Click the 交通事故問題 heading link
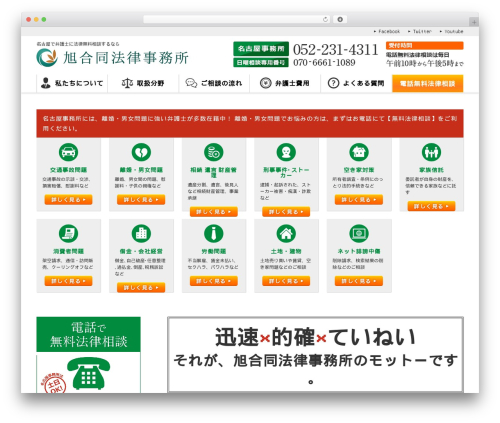500x423 pixels. (68, 170)
